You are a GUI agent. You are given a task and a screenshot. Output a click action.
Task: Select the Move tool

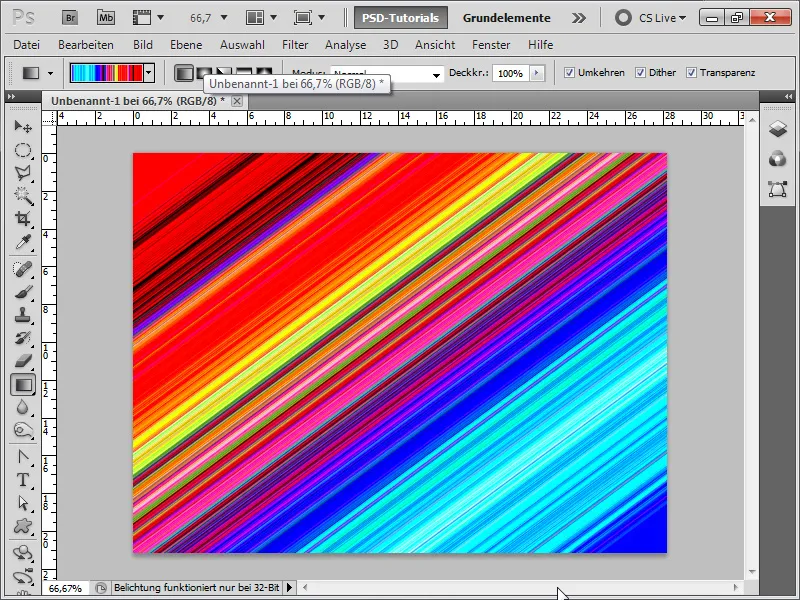tap(23, 126)
